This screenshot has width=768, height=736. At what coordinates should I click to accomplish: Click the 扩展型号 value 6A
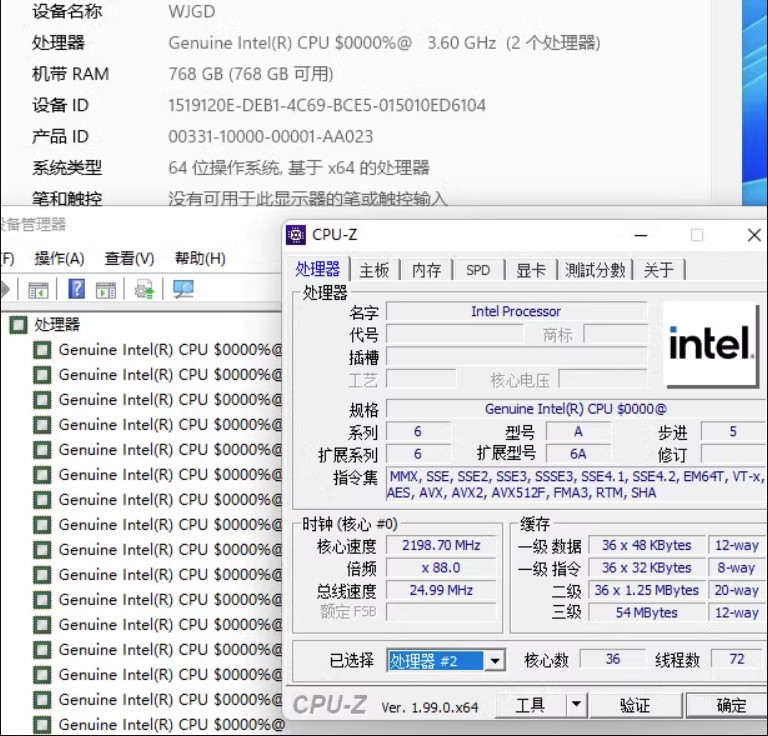(x=578, y=454)
